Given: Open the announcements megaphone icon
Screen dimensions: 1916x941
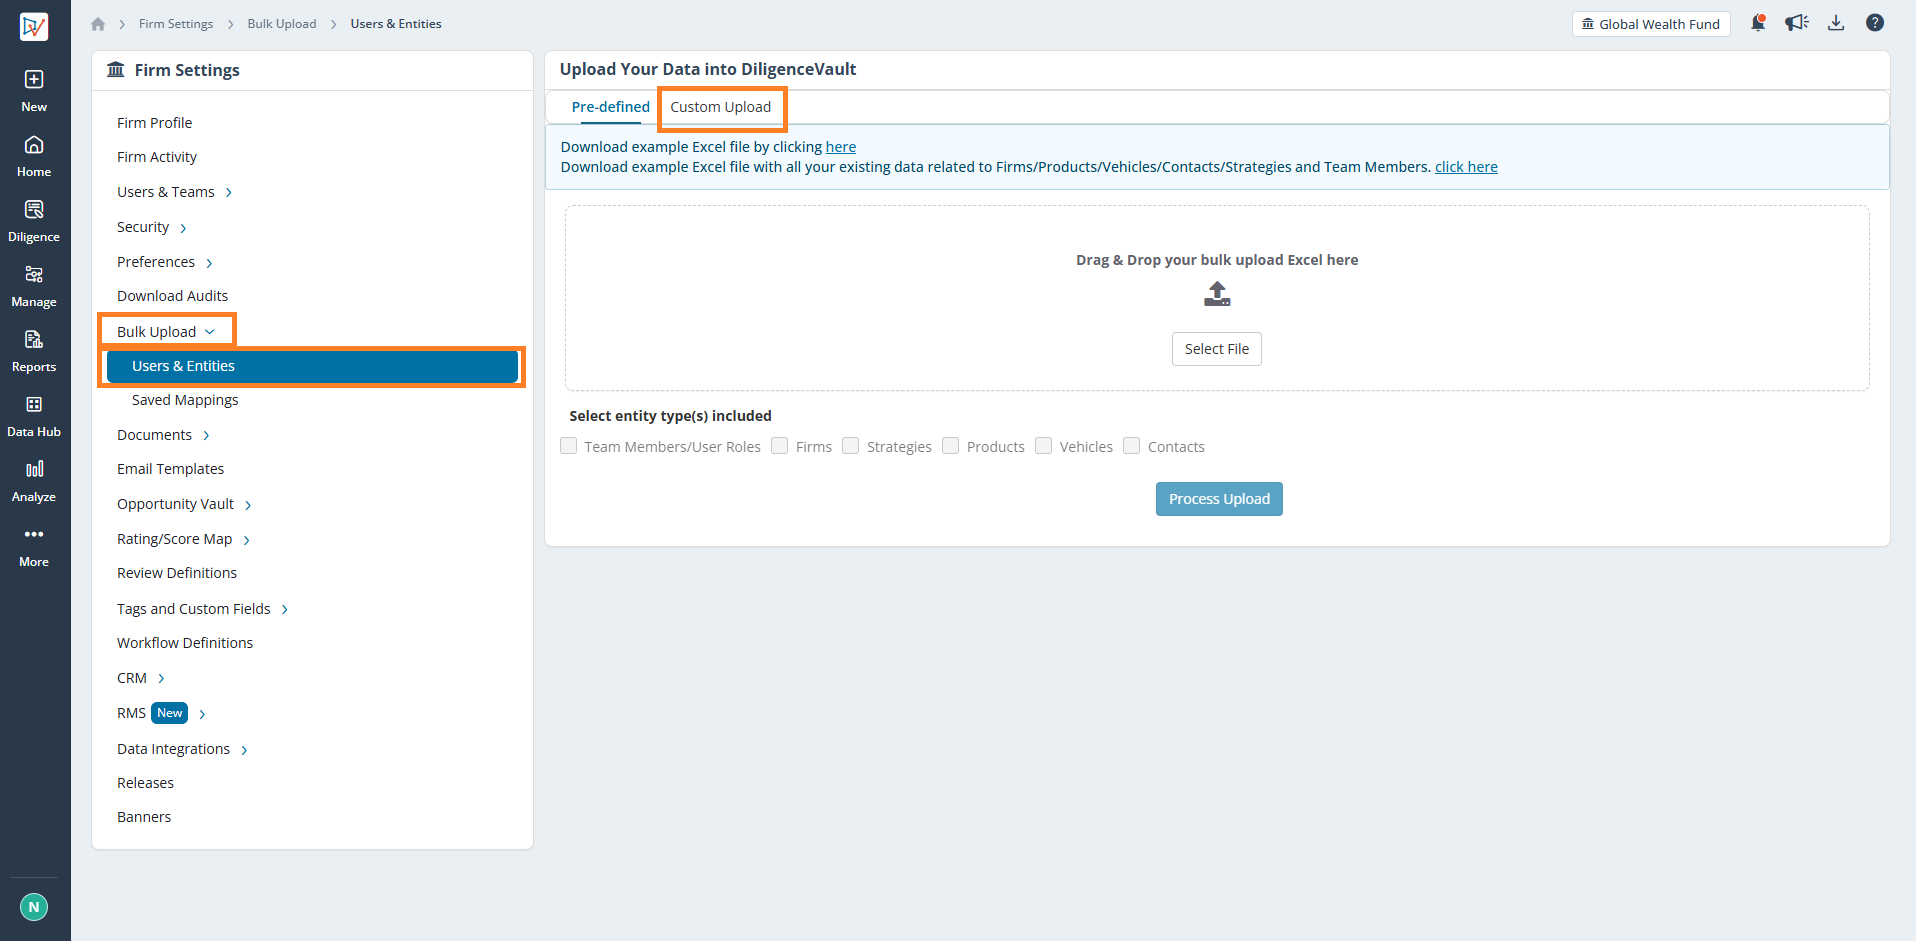Looking at the screenshot, I should click(x=1797, y=23).
